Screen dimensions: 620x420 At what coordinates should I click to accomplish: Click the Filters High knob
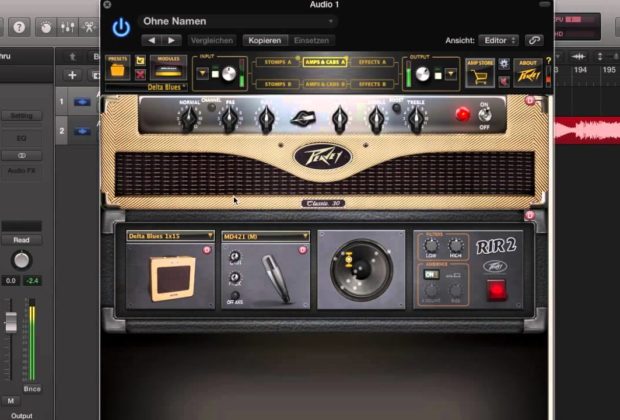[x=456, y=246]
